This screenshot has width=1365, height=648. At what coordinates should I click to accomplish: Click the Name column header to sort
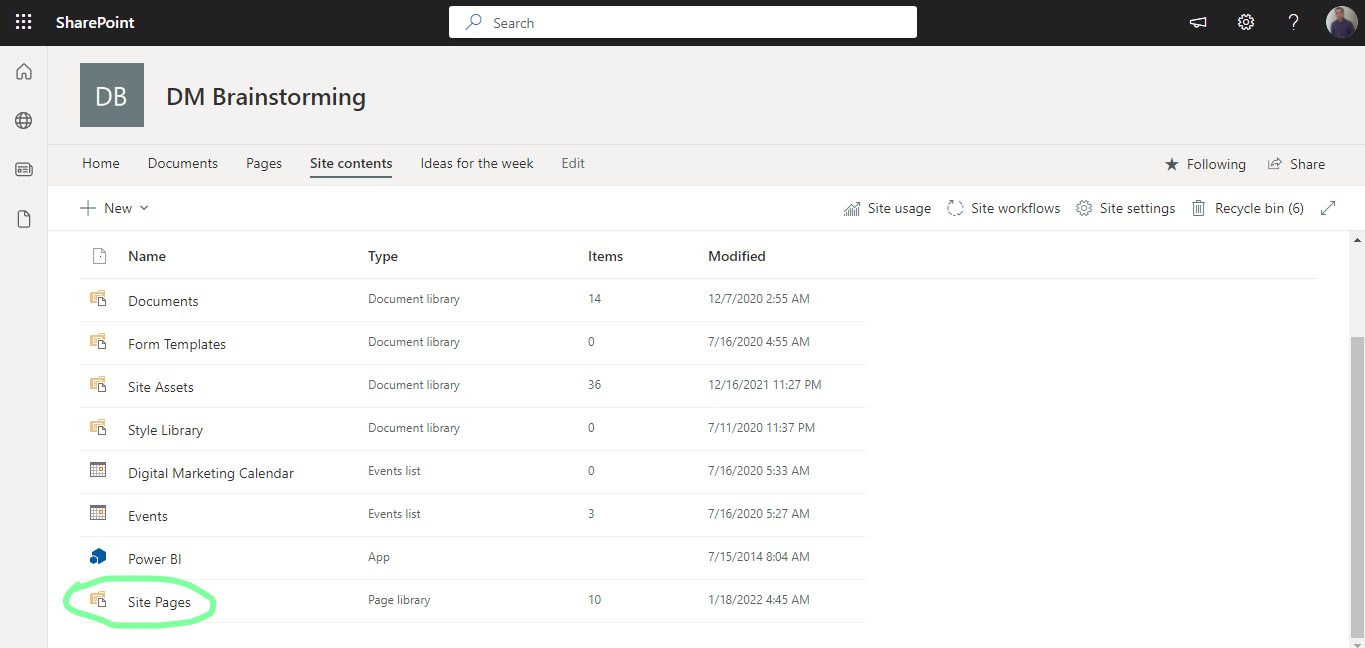146,256
